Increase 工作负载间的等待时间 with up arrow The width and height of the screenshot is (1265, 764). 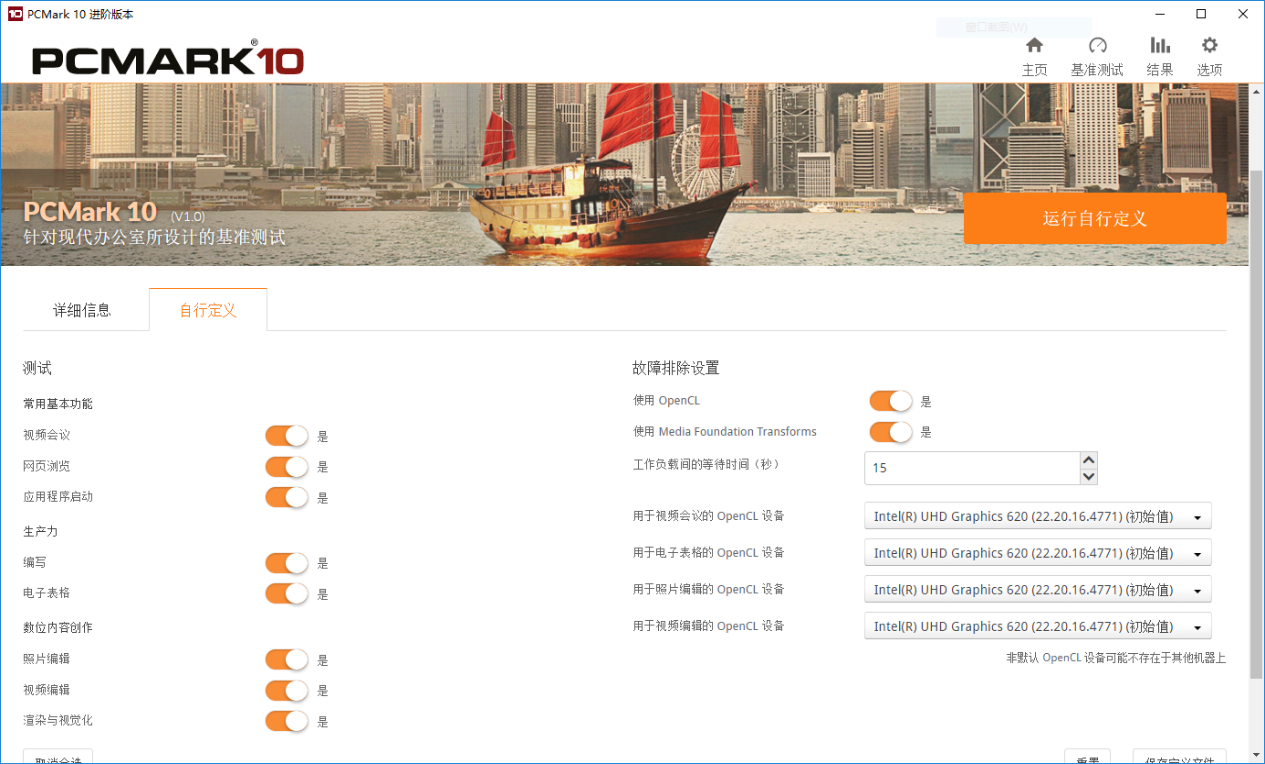pos(1089,459)
